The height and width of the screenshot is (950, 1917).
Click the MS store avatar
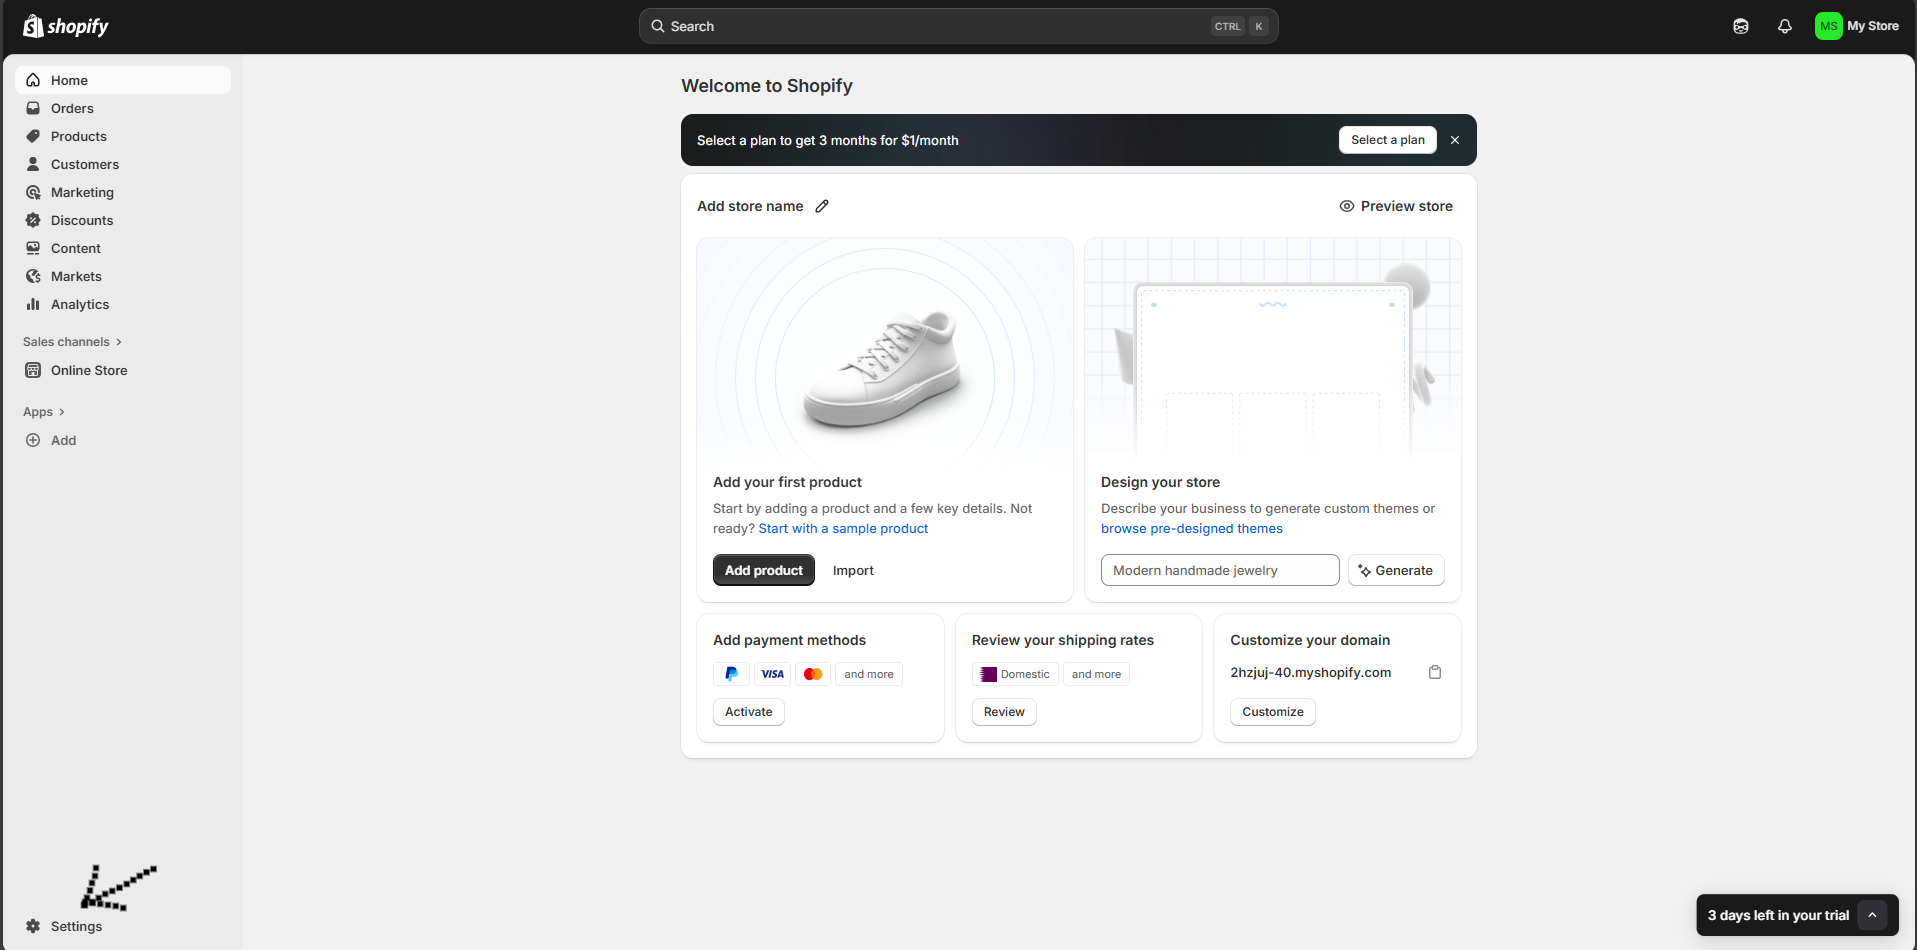1829,26
